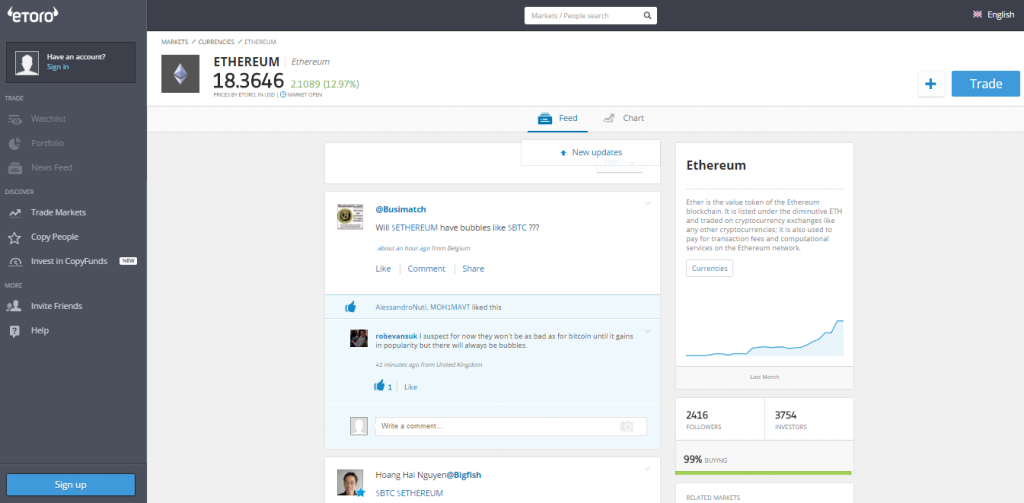
Task: Select the Feed tab
Action: click(x=558, y=118)
